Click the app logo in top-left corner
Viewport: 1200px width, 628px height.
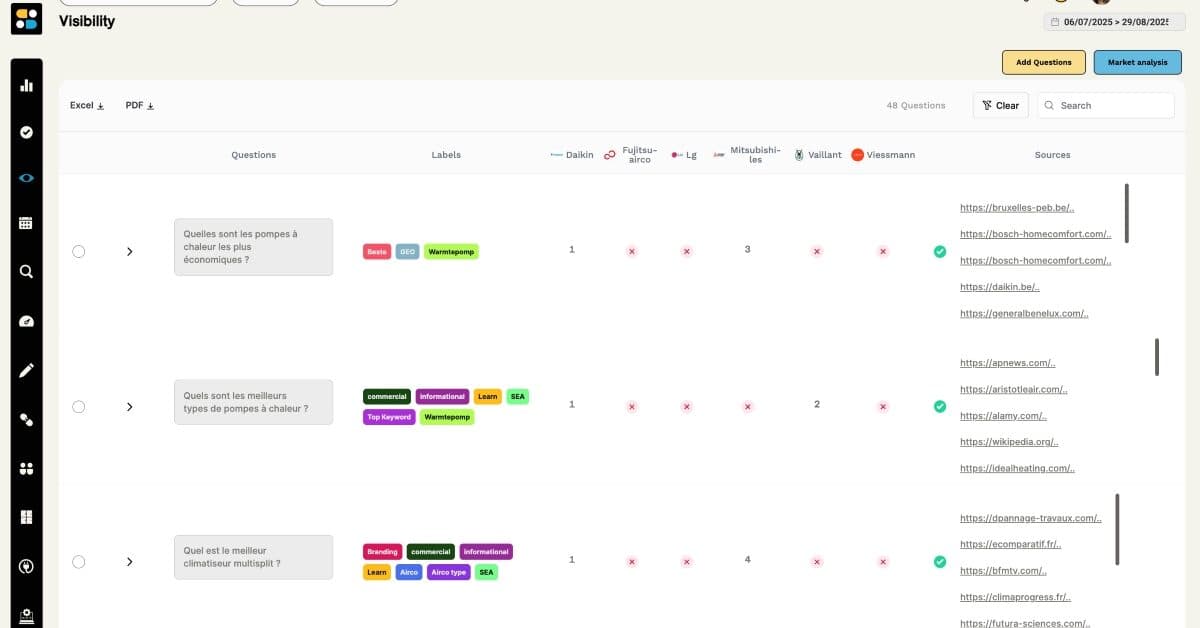click(27, 18)
